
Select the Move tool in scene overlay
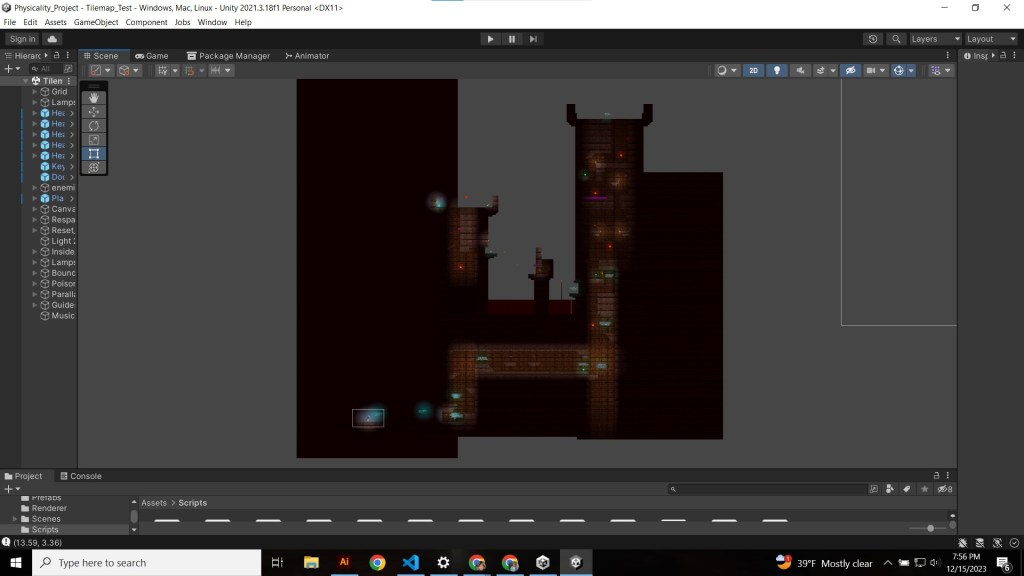click(94, 112)
